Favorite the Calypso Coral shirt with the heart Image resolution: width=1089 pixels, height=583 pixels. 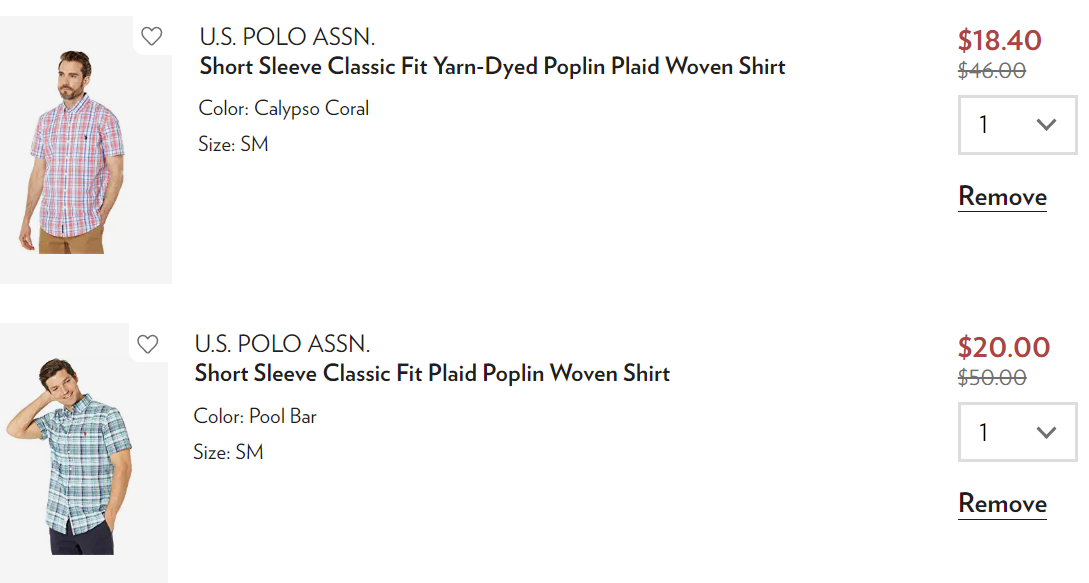pyautogui.click(x=151, y=37)
